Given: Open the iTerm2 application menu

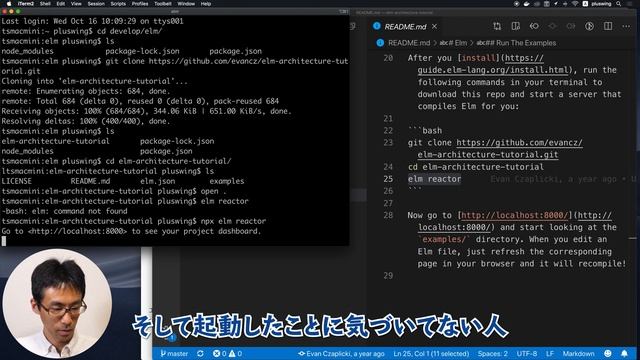Looking at the screenshot, I should point(26,4).
